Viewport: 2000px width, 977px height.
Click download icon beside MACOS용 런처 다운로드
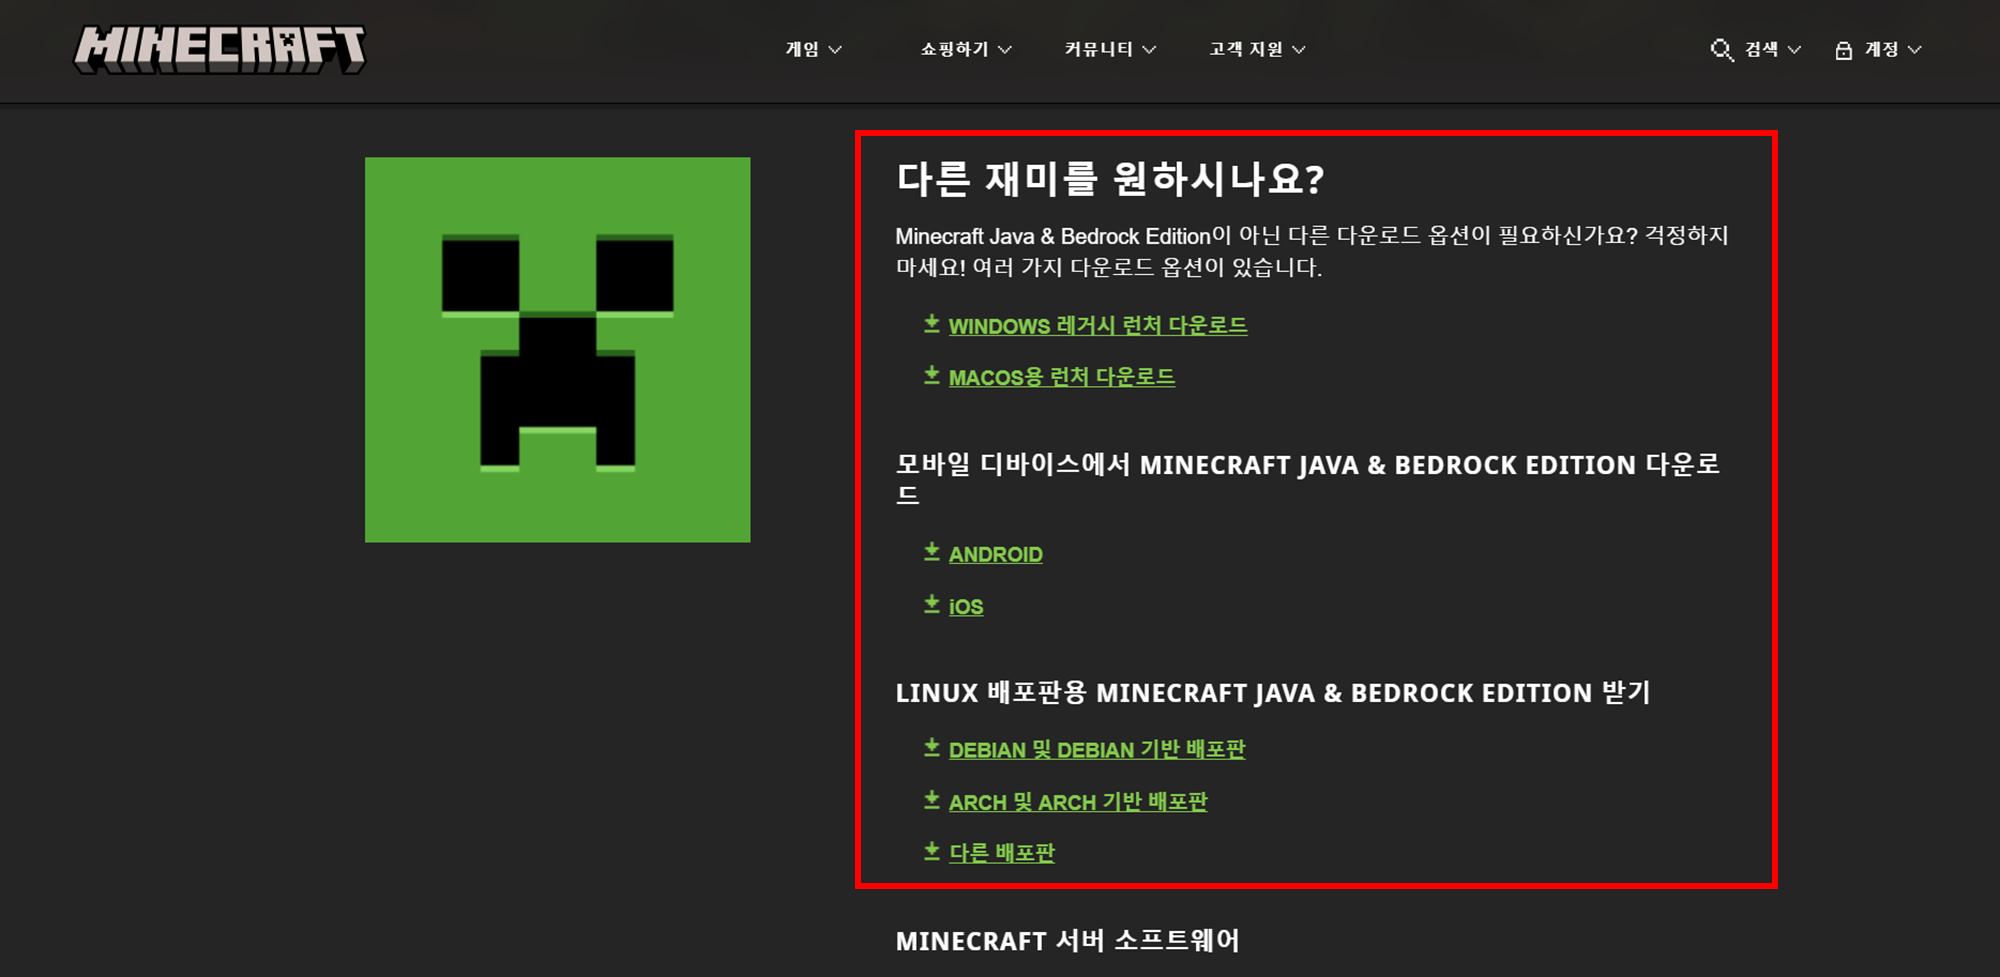pyautogui.click(x=932, y=376)
